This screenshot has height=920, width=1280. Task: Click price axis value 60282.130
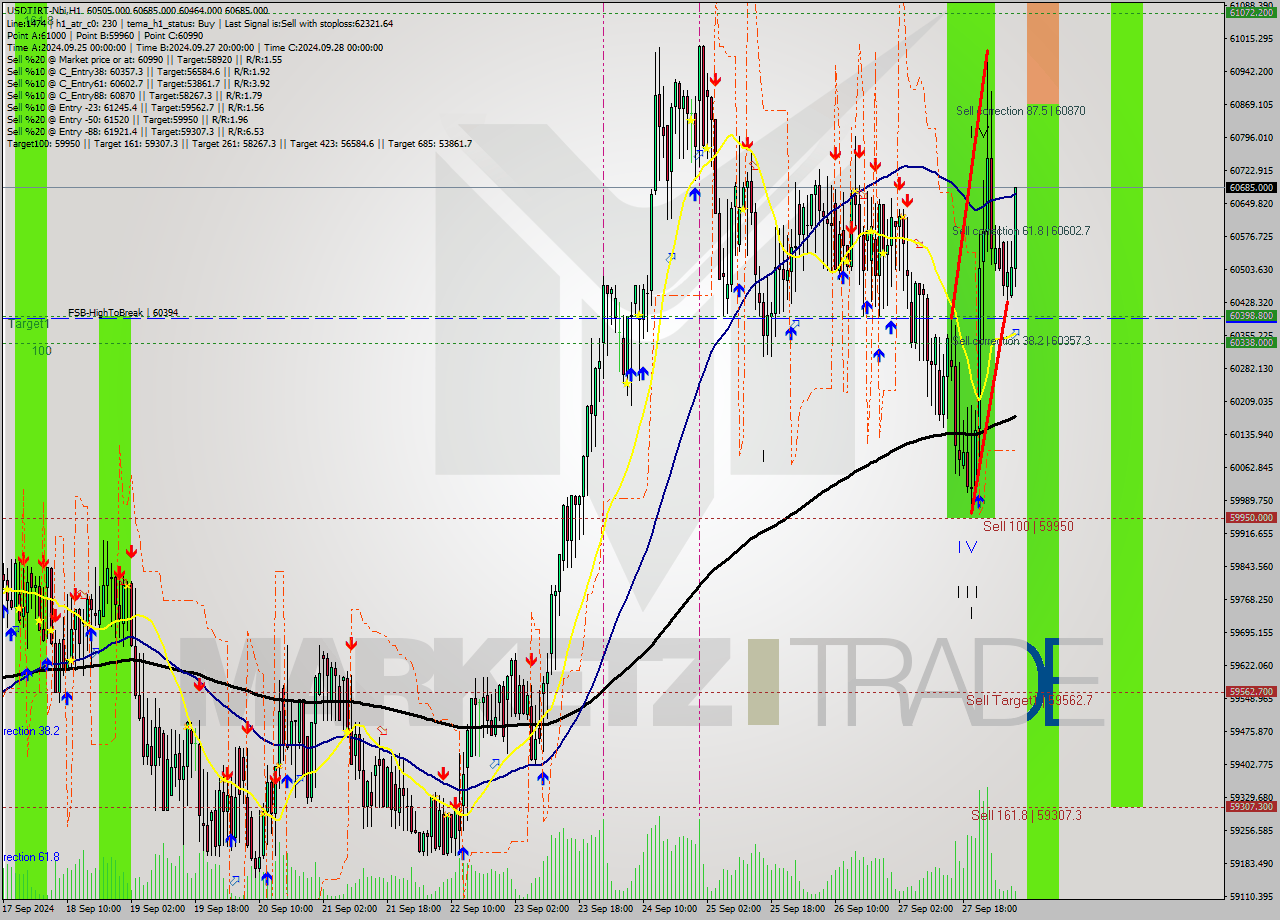[x=1251, y=368]
